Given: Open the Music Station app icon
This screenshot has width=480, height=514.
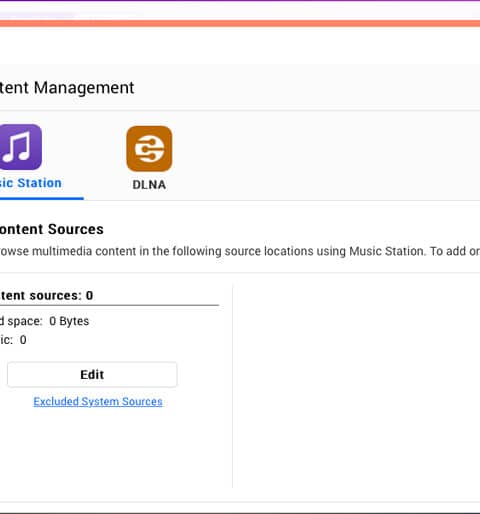Looking at the screenshot, I should [20, 147].
